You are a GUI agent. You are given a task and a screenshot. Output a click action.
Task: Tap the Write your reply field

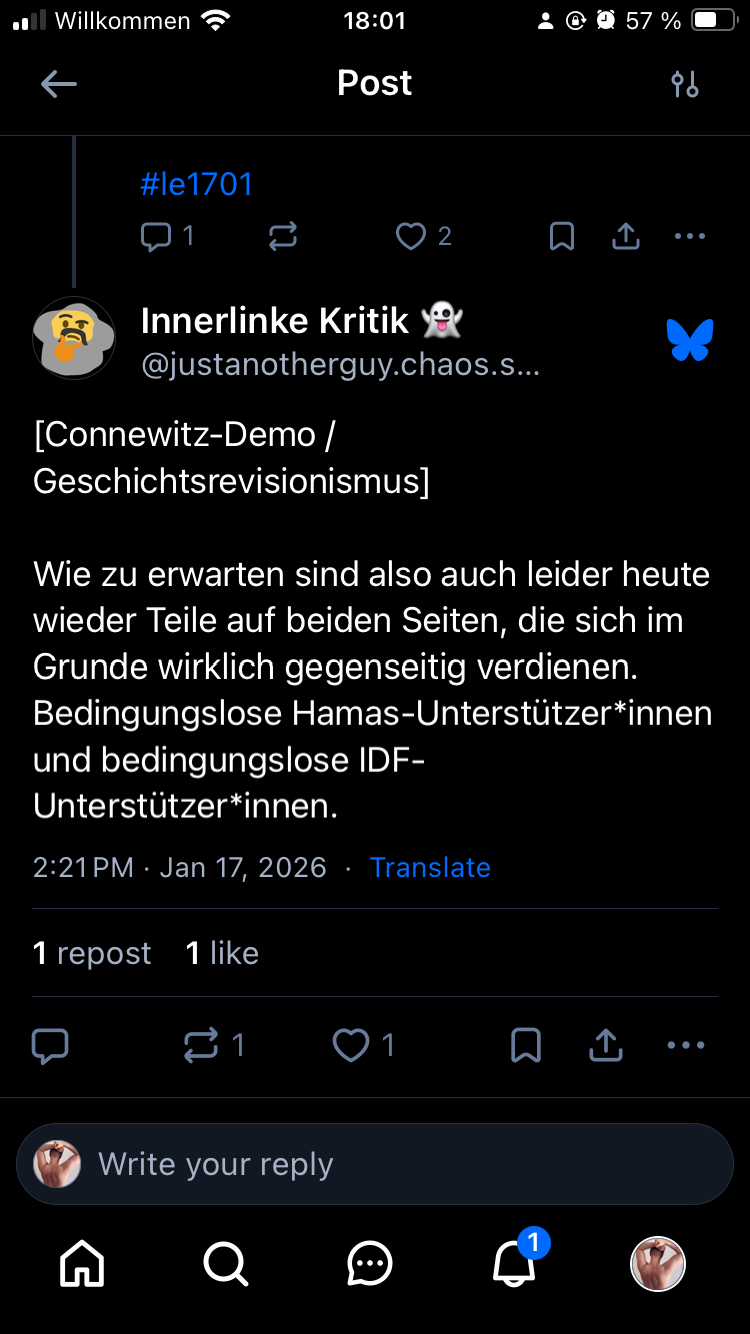click(375, 1164)
